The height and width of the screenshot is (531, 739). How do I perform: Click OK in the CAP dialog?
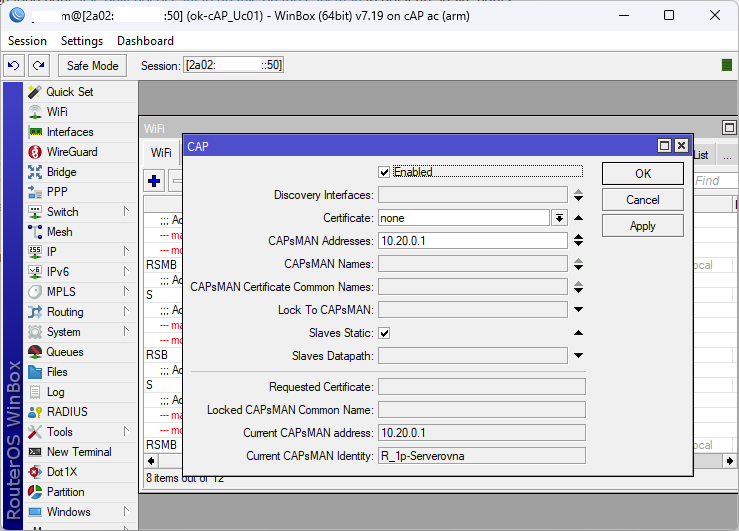[643, 174]
